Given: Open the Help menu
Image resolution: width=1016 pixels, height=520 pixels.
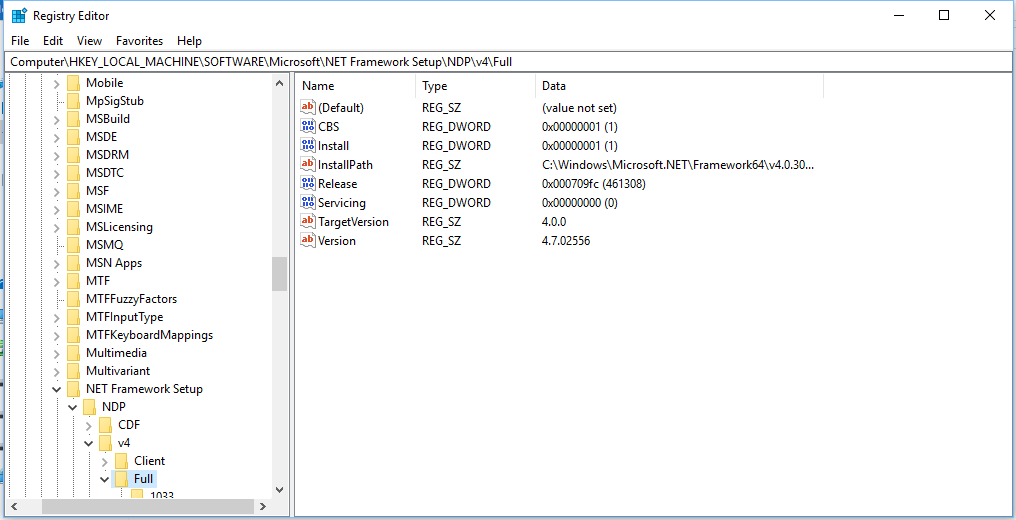Looking at the screenshot, I should tap(189, 41).
